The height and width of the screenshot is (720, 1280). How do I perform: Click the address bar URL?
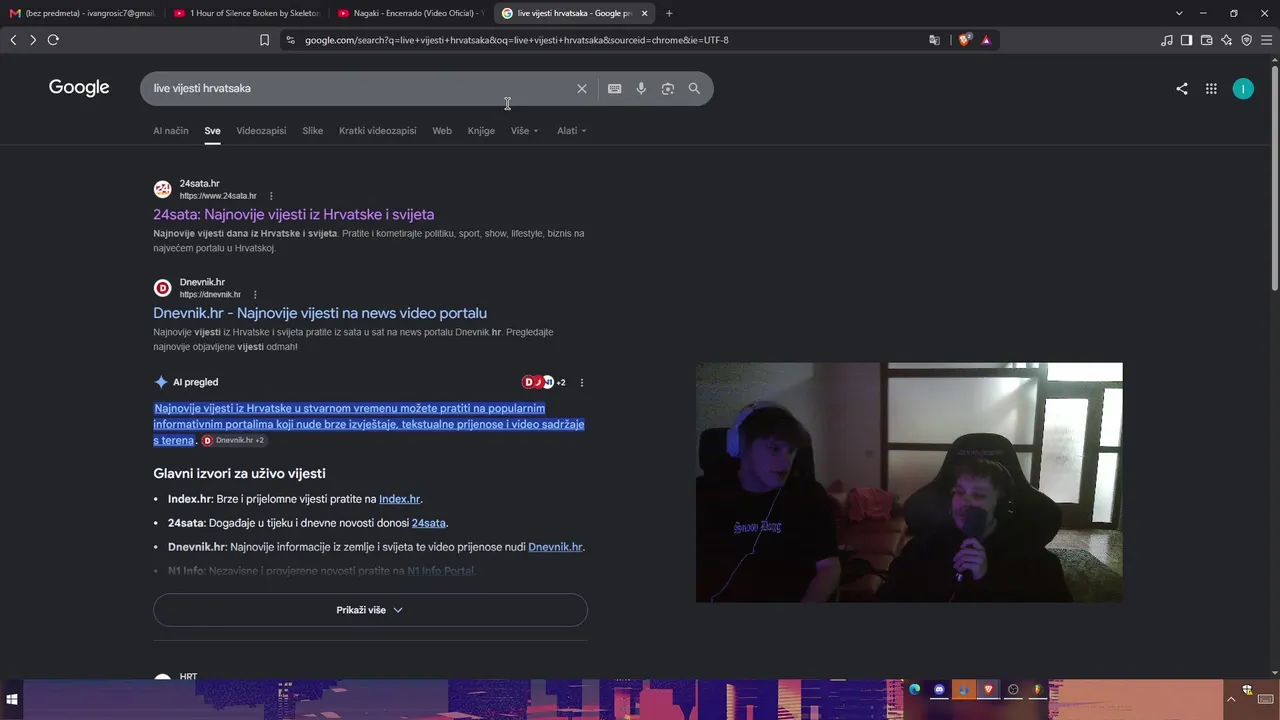[517, 40]
